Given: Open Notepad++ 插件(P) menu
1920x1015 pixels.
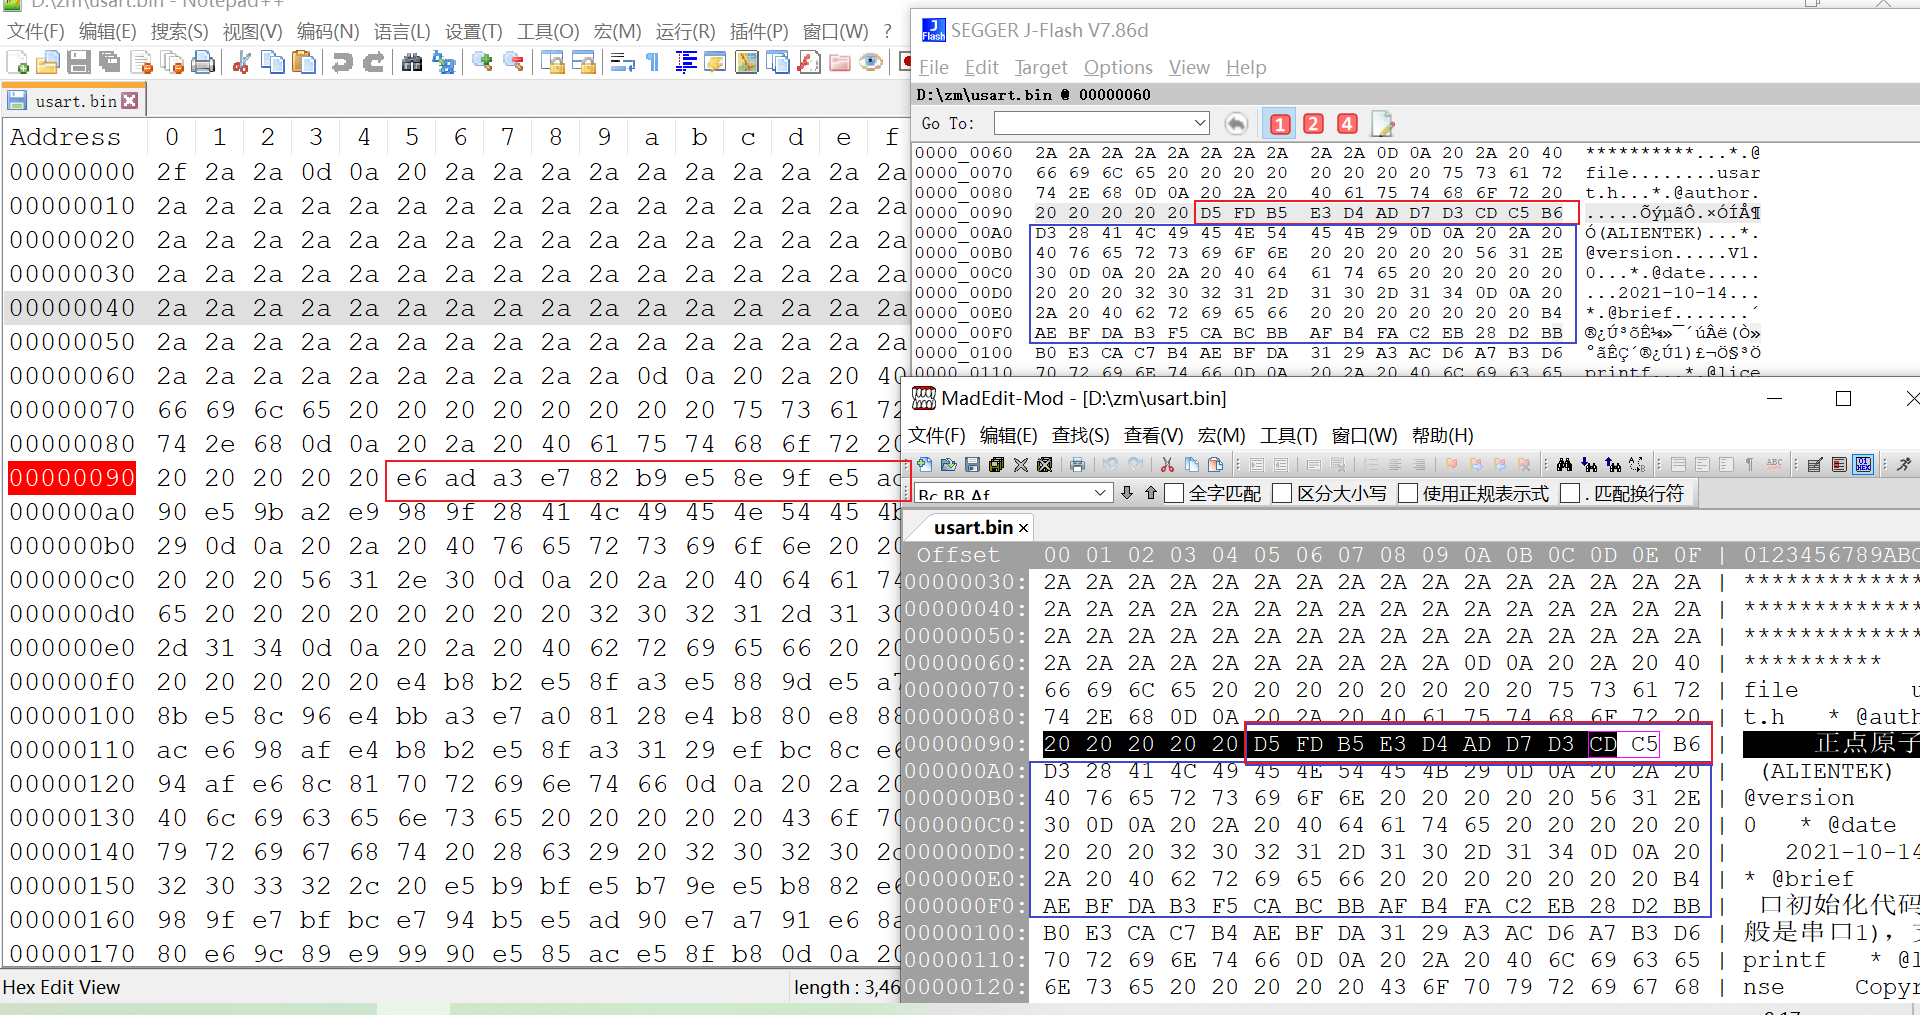Looking at the screenshot, I should [759, 32].
